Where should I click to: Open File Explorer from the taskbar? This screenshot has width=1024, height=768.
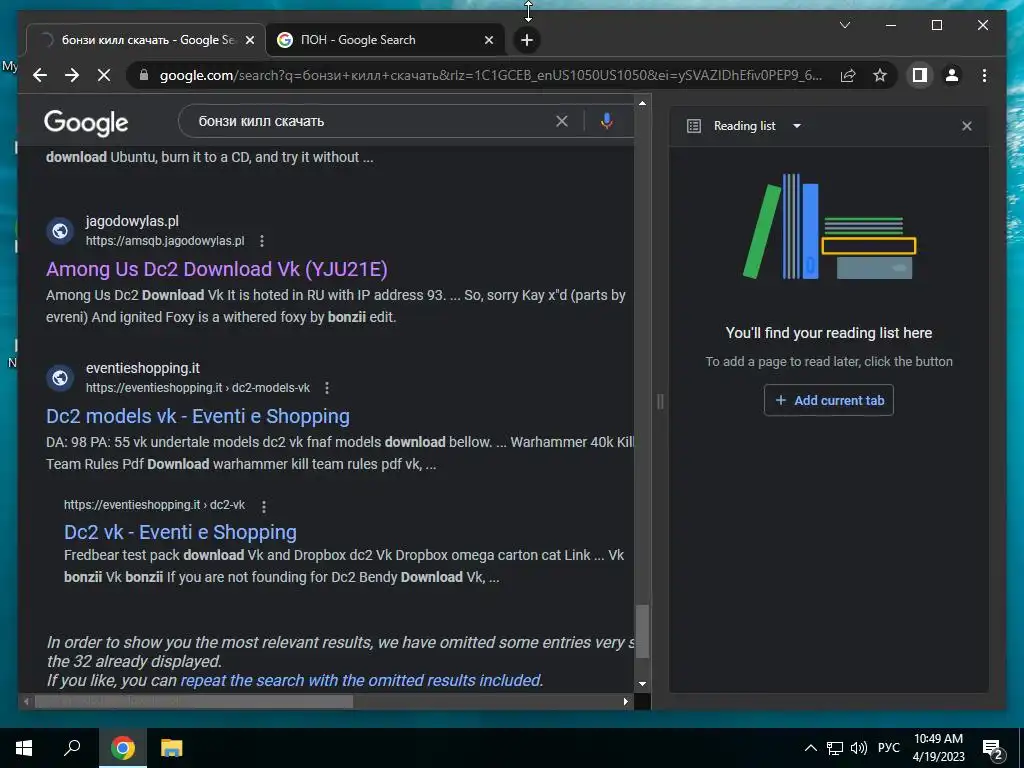(x=172, y=748)
